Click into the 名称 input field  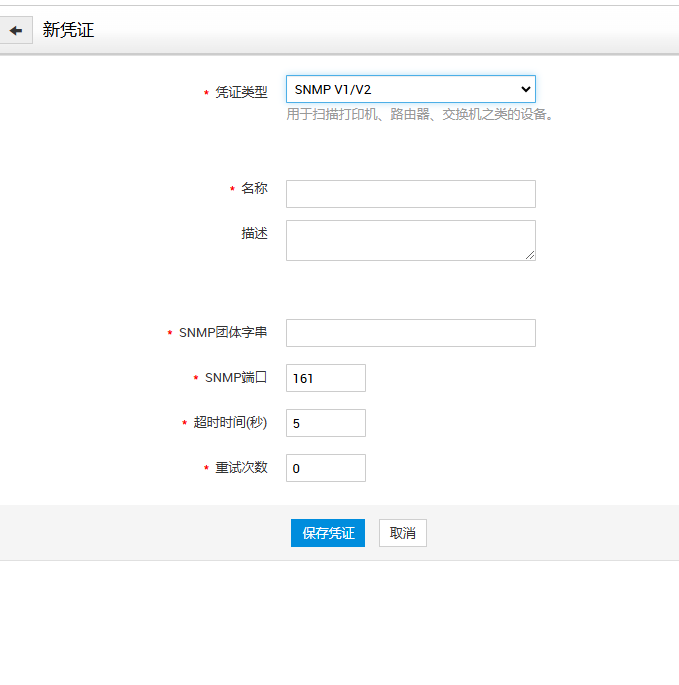click(410, 193)
